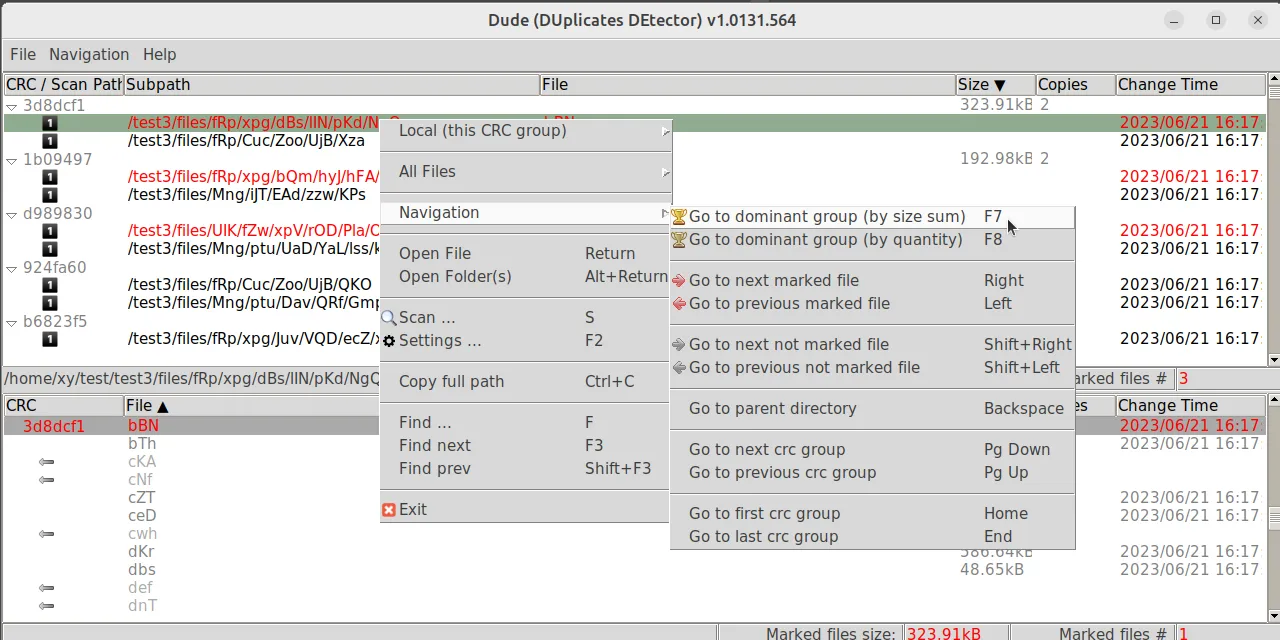Collapse the 3d8dcf1 CRC group

(x=12, y=105)
